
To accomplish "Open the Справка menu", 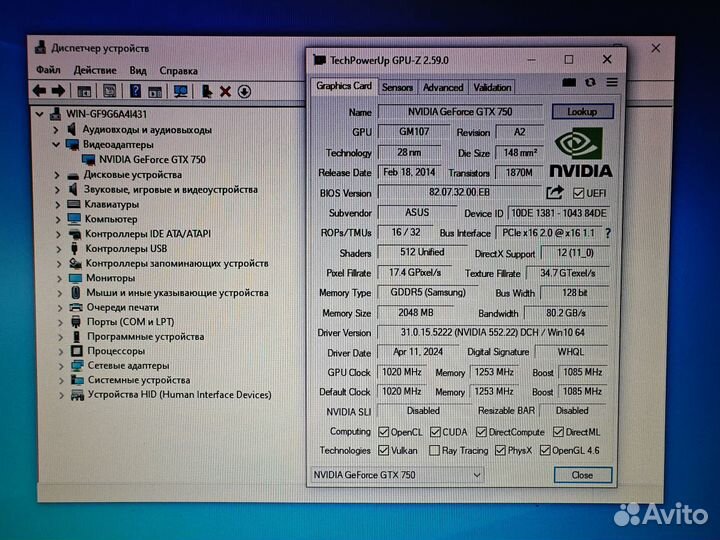I will tap(179, 71).
